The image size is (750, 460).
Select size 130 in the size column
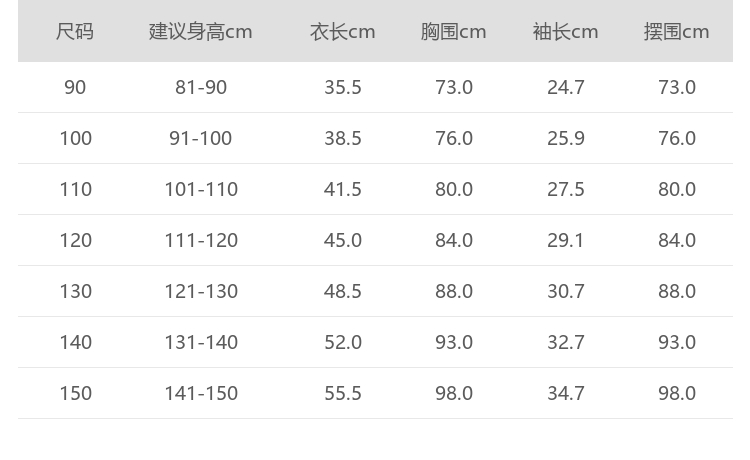tap(75, 291)
